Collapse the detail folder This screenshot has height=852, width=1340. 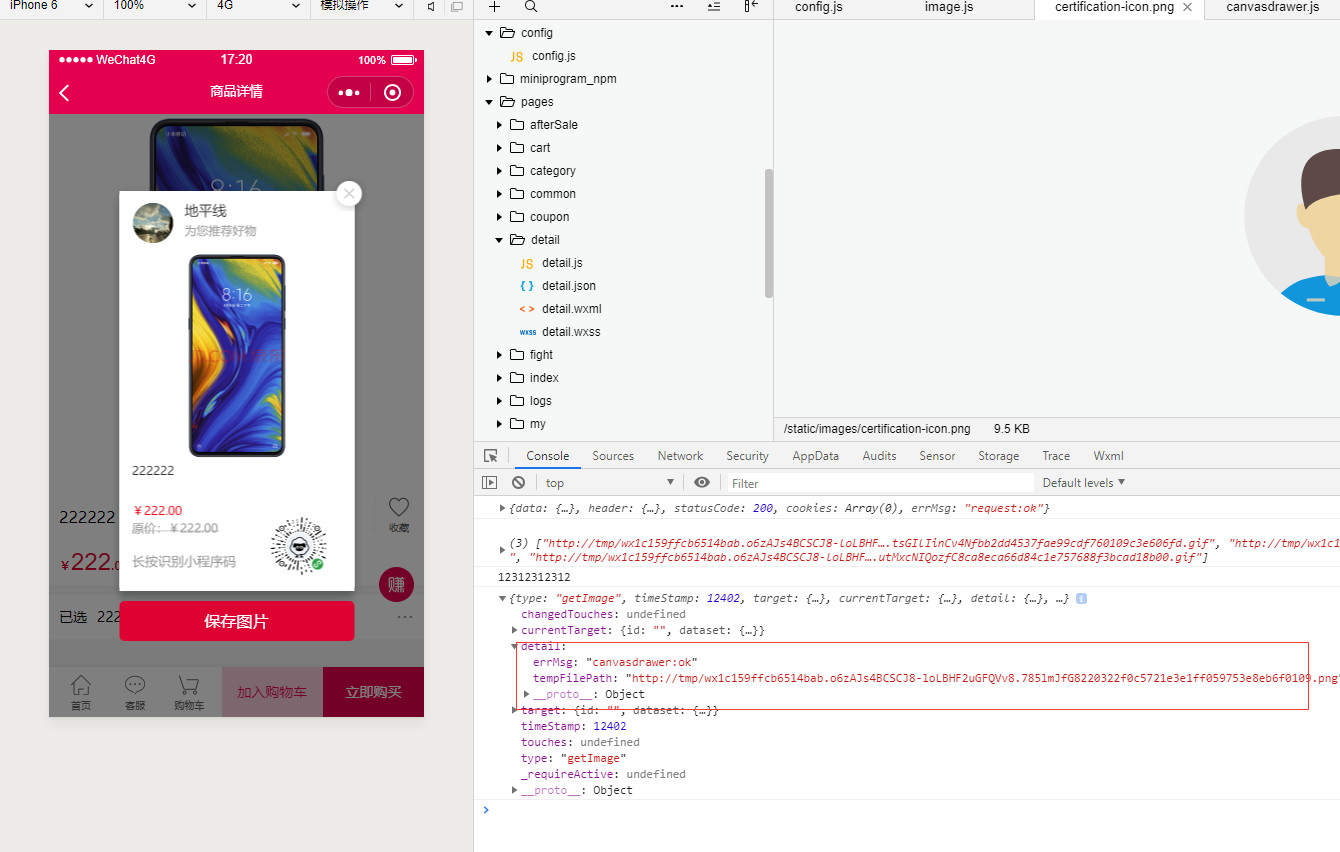pyautogui.click(x=500, y=240)
